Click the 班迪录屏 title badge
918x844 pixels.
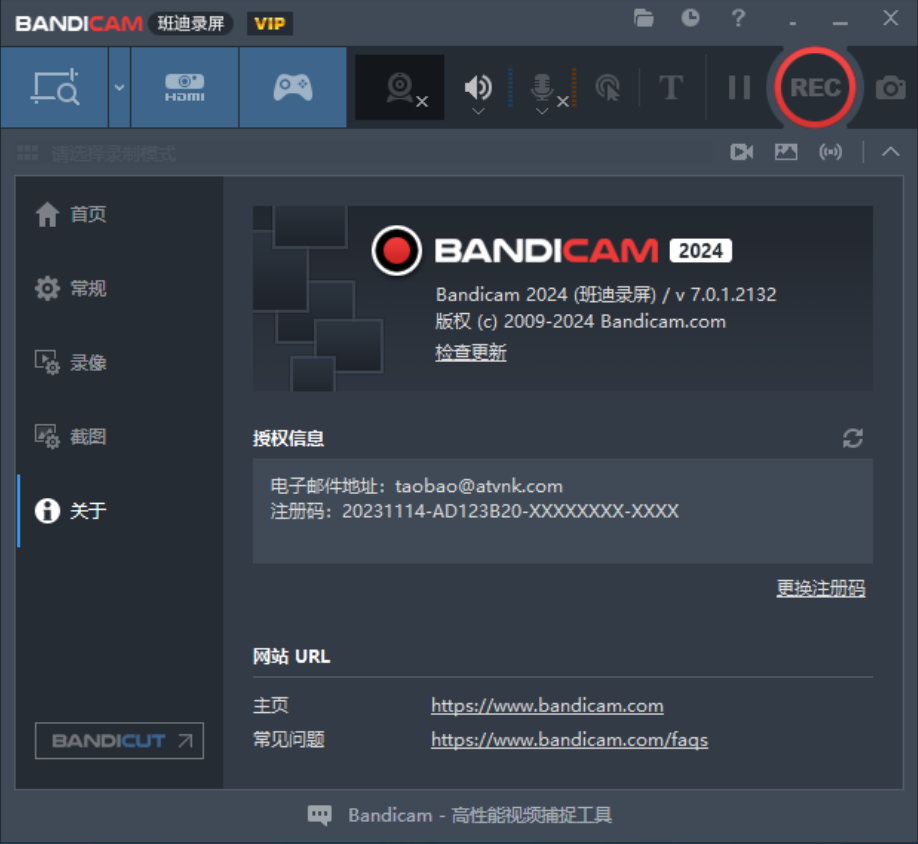tap(191, 23)
